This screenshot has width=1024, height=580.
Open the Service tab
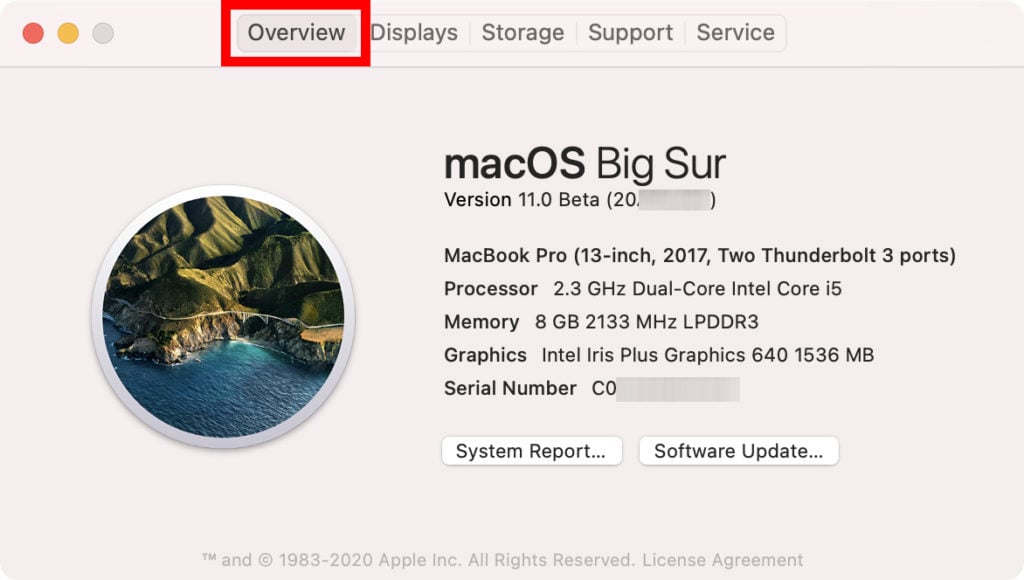click(x=736, y=32)
